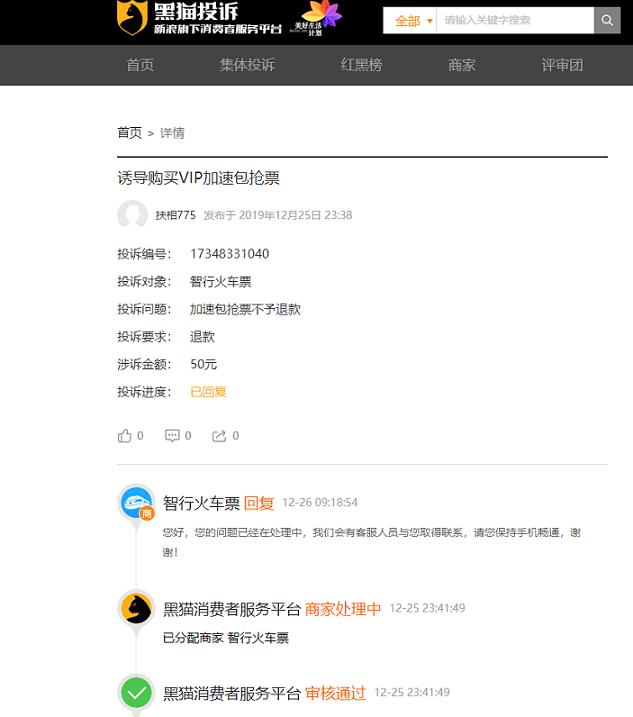Click the 首页 breadcrumb link
This screenshot has width=633, height=717.
coord(130,133)
